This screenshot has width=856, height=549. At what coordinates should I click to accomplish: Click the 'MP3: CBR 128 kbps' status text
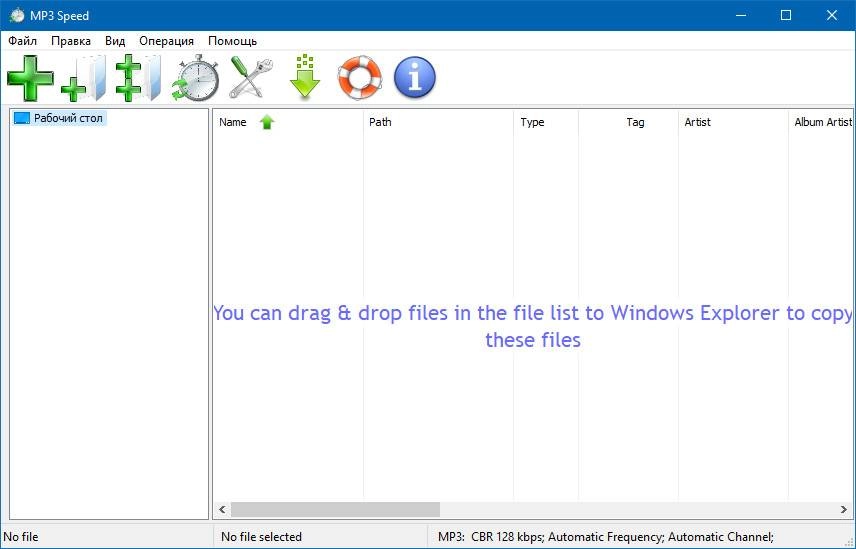[x=605, y=537]
